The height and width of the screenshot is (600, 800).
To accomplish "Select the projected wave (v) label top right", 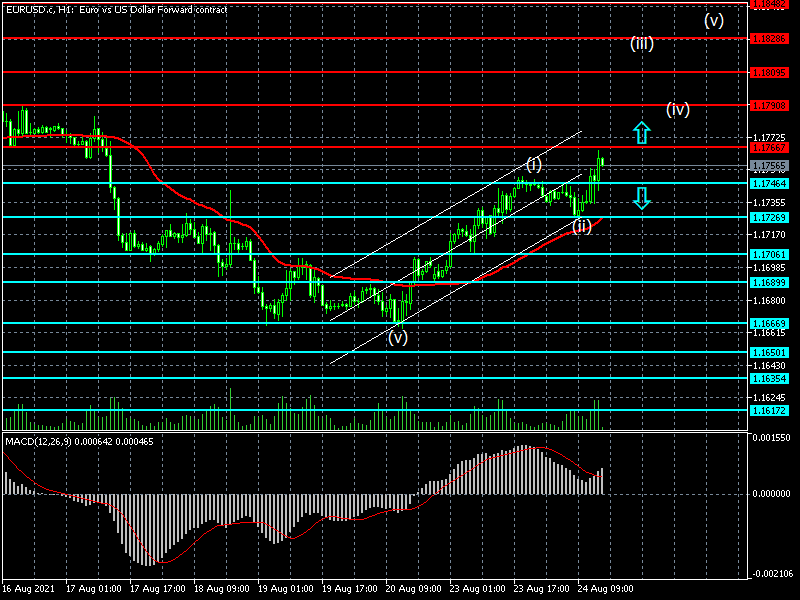I will [713, 20].
